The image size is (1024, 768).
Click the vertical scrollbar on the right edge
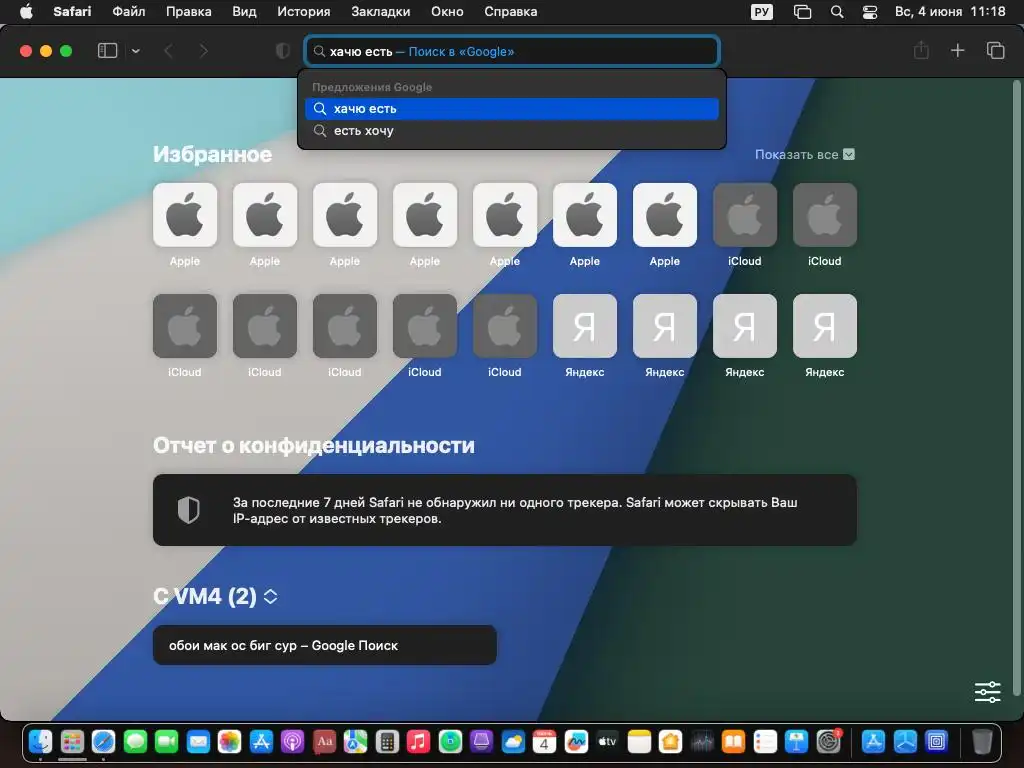pos(1016,389)
